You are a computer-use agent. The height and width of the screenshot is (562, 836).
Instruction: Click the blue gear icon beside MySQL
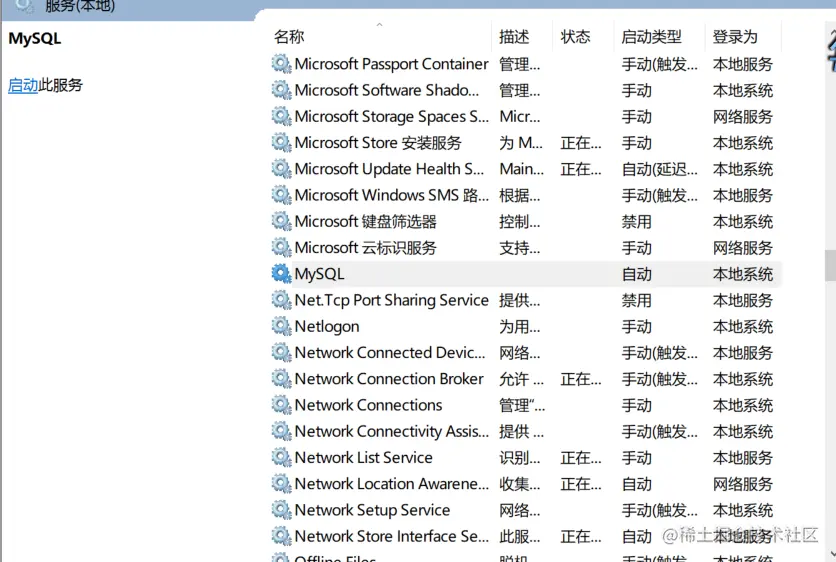click(281, 274)
